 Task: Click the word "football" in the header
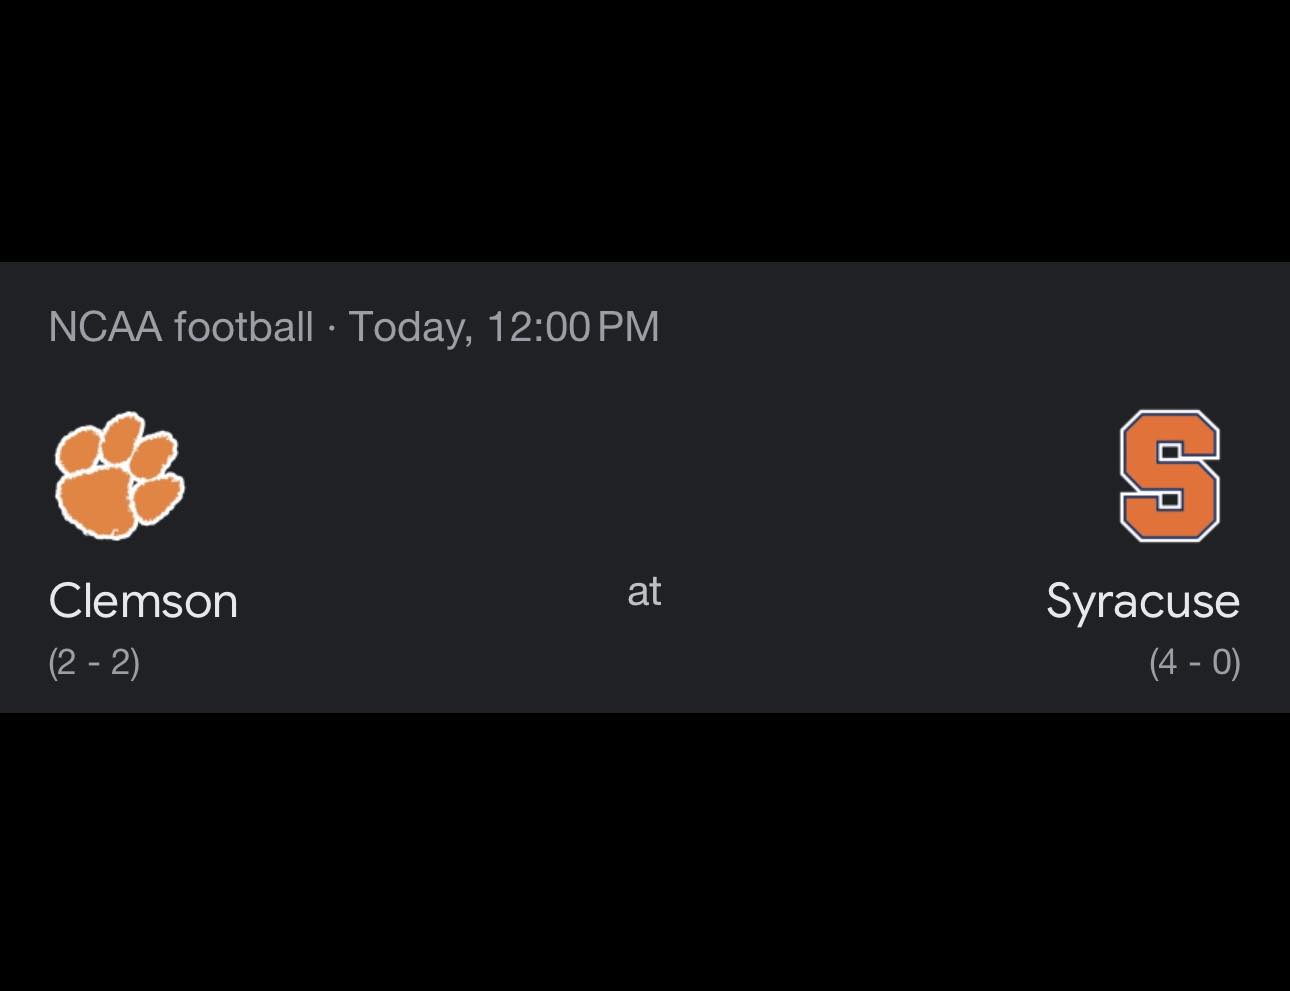coord(244,327)
